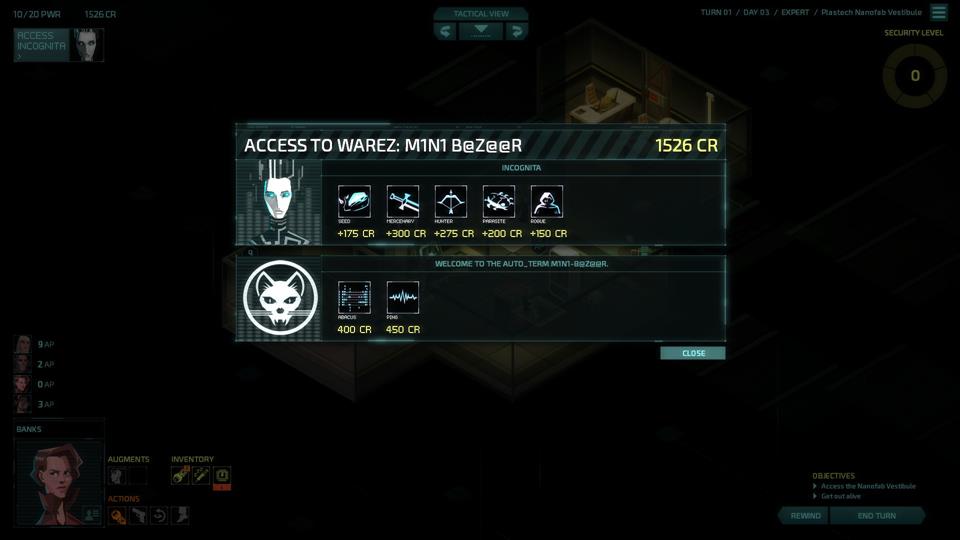Select the agent with 9 AP

(35, 344)
